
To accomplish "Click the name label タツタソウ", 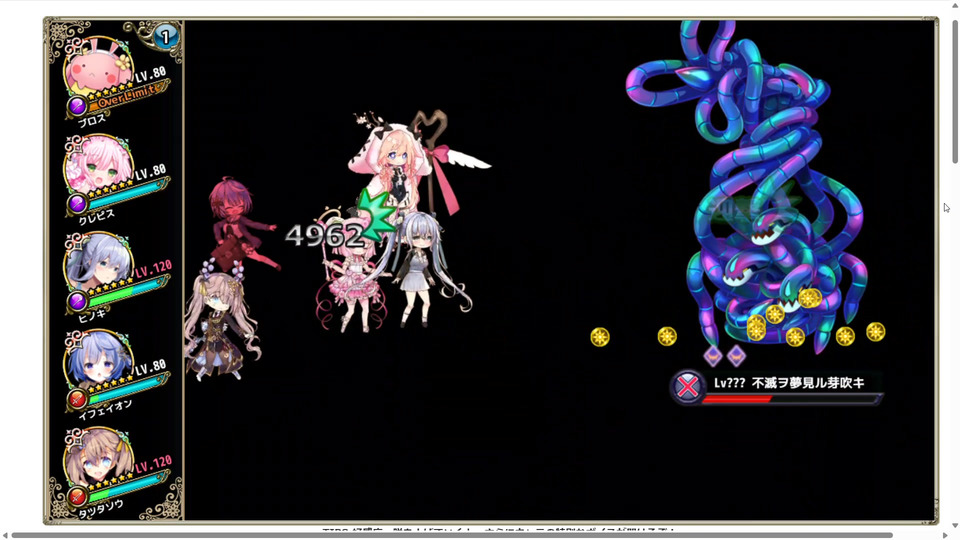I will [x=102, y=508].
